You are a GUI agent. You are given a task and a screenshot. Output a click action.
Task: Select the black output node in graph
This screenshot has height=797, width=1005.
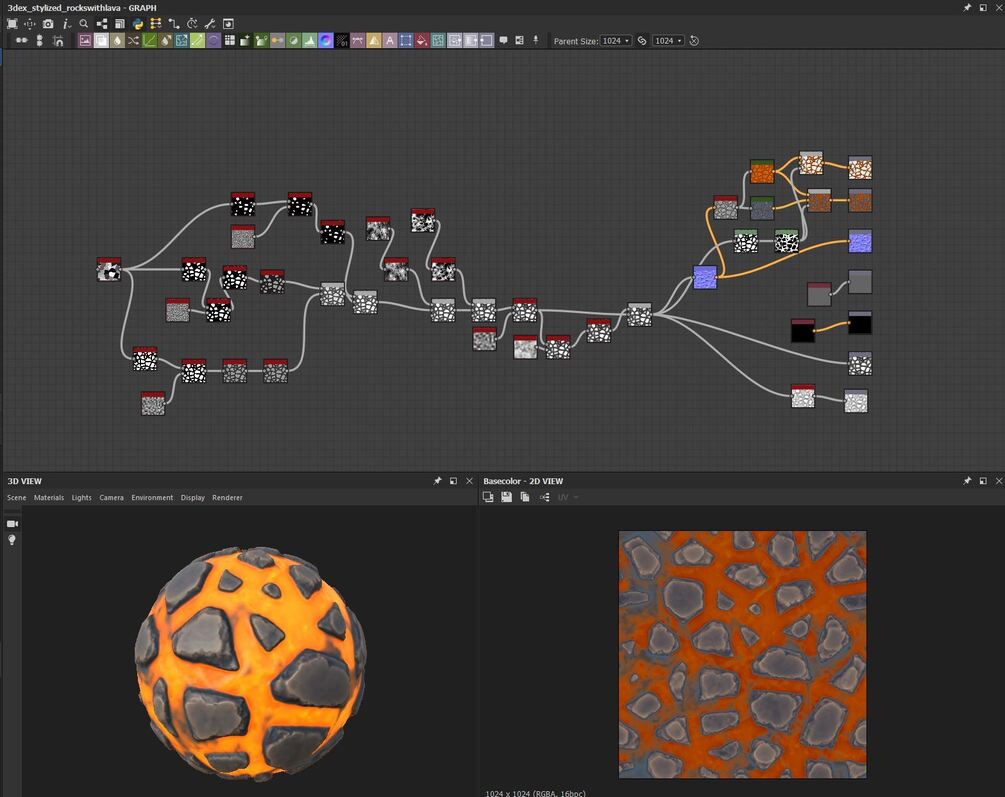[x=860, y=323]
